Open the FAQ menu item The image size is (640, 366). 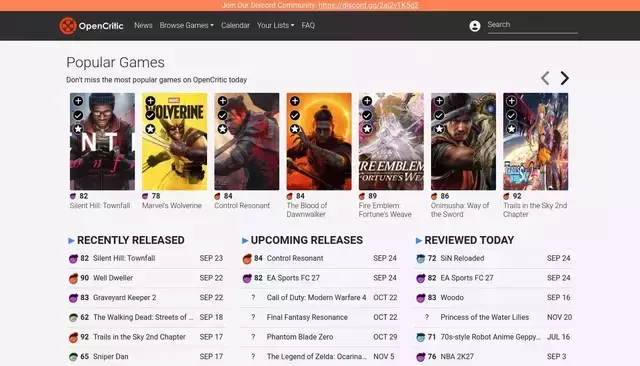point(308,25)
